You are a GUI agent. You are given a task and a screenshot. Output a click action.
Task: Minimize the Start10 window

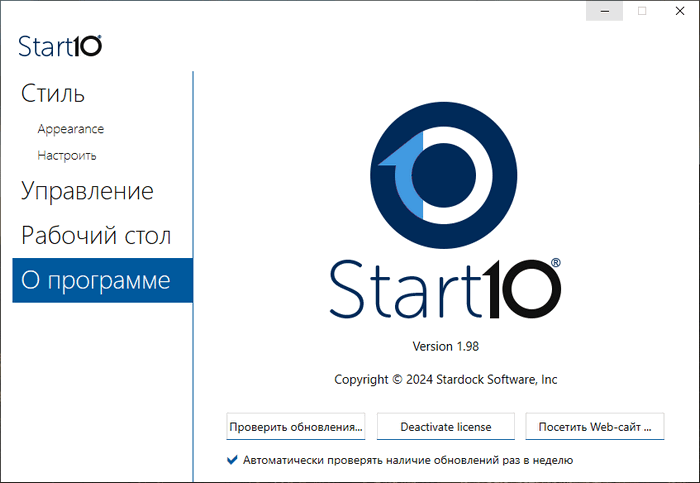(604, 11)
